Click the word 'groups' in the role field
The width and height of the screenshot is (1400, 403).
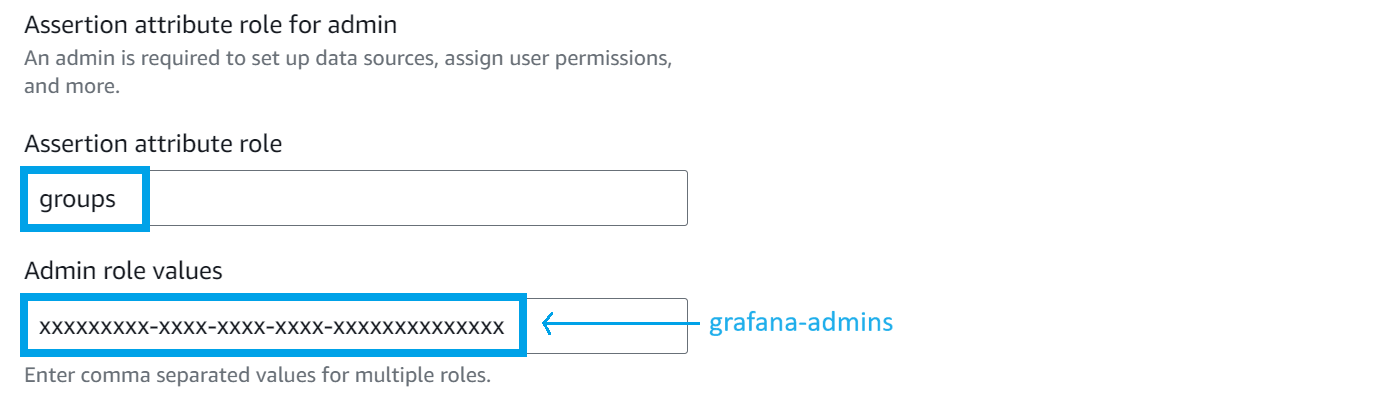pos(78,199)
